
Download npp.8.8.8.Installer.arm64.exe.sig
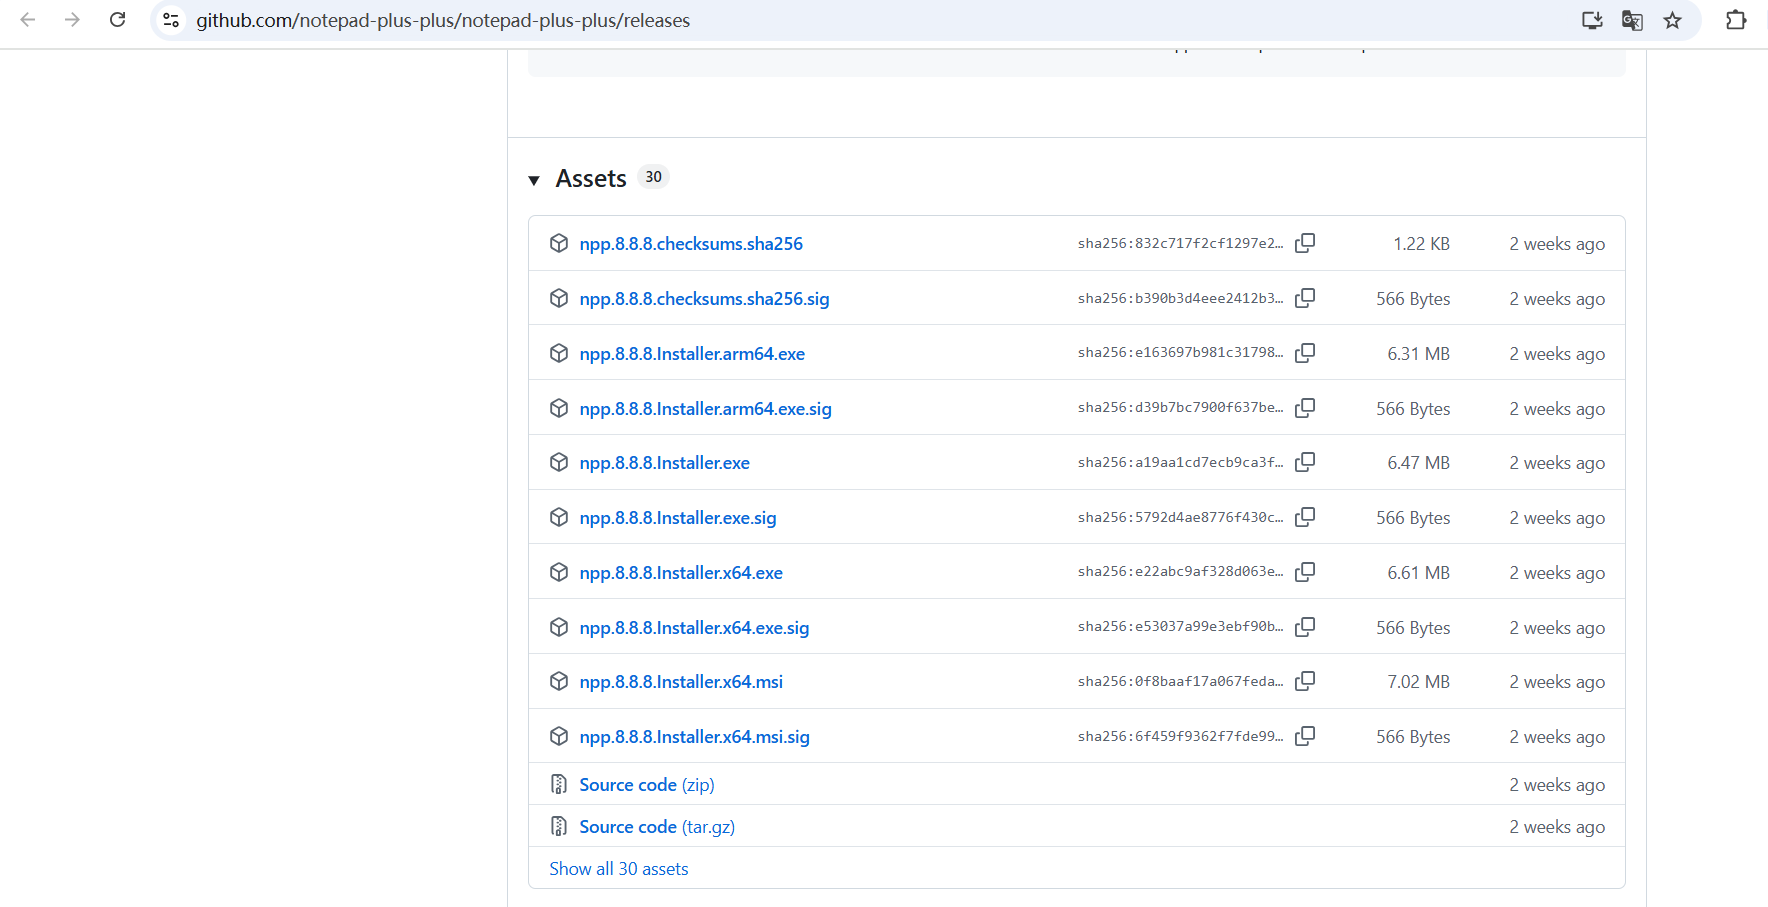click(x=705, y=409)
